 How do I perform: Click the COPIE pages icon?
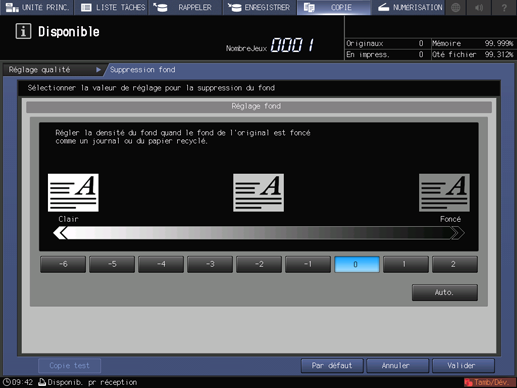[x=309, y=7]
